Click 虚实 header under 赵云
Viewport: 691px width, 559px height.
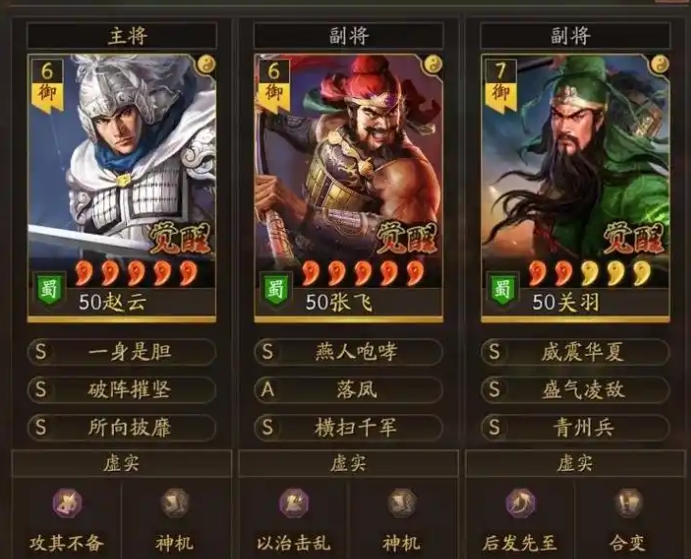[122, 463]
